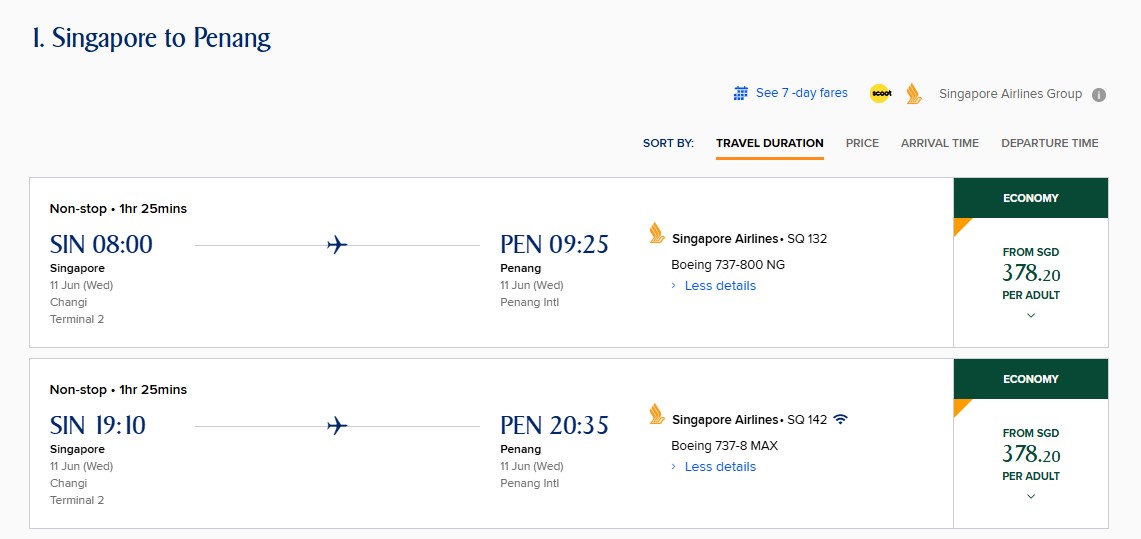Click the Singapore Airlines logo beside SQ 142
Screen dimensions: 1141x539
click(657, 414)
